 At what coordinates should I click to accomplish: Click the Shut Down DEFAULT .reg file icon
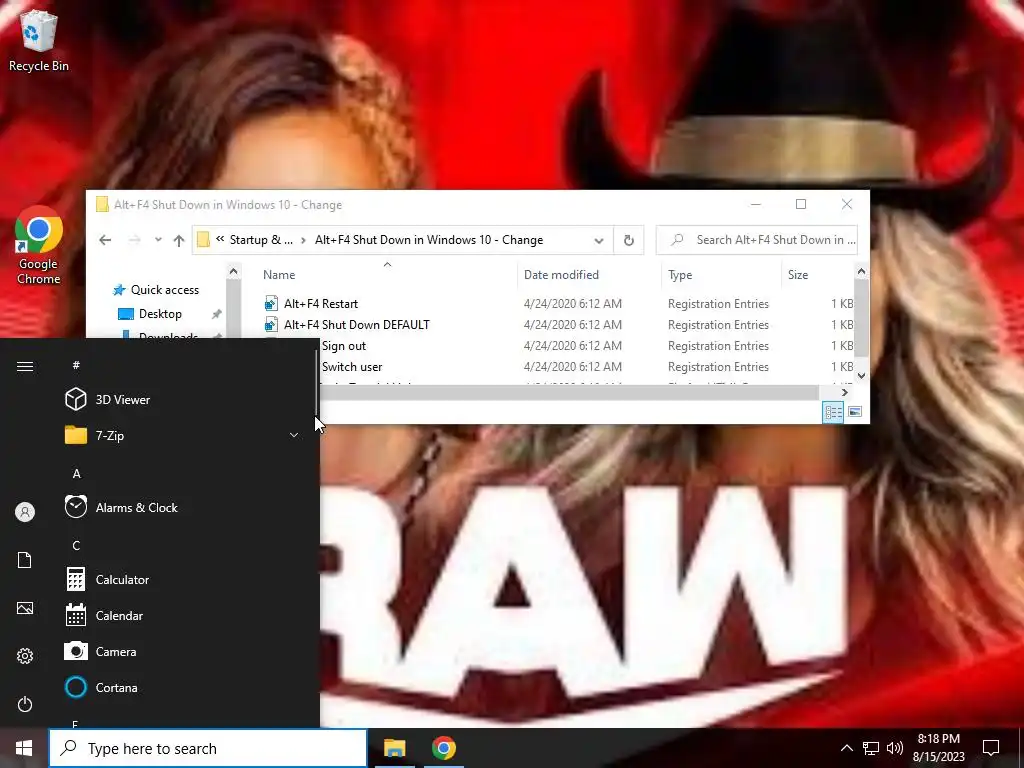point(271,325)
